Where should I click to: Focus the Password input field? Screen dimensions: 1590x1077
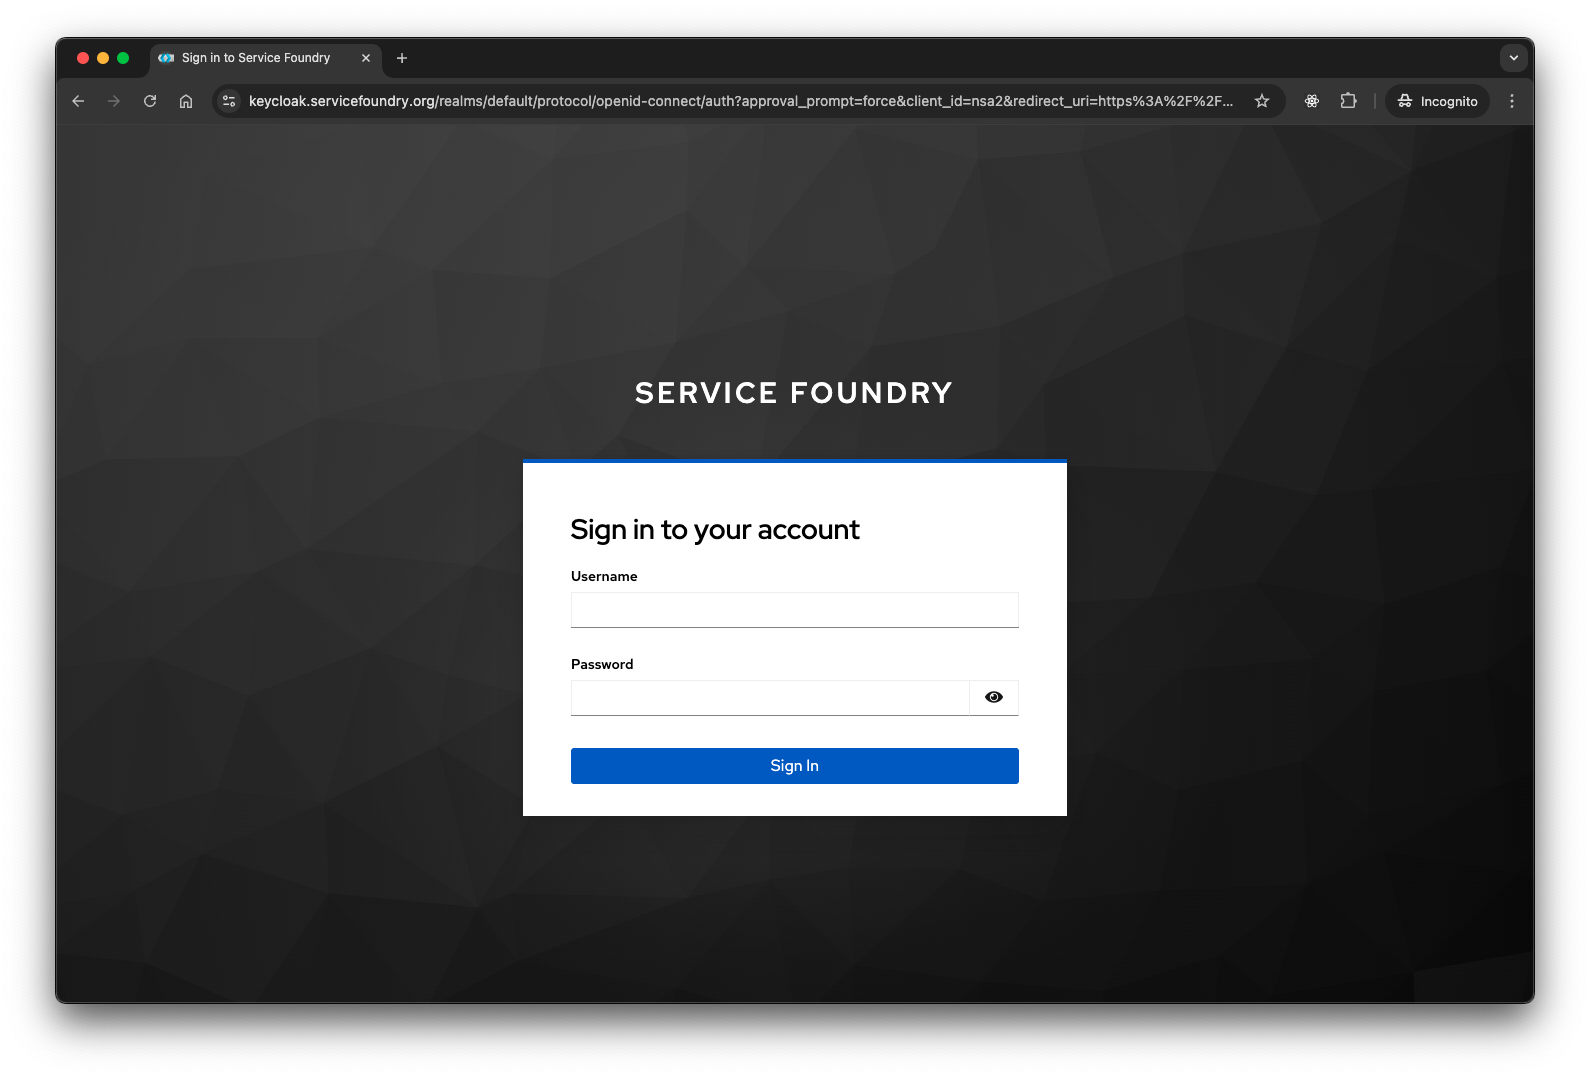[x=770, y=698]
